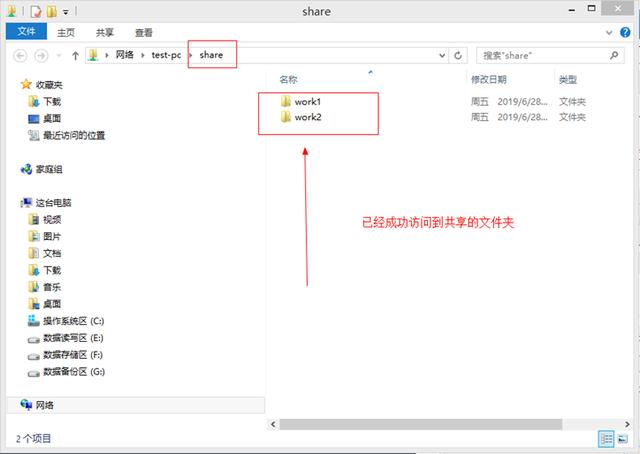This screenshot has width=640, height=454.
Task: Open the 共享 ribbon tab
Action: pos(104,33)
